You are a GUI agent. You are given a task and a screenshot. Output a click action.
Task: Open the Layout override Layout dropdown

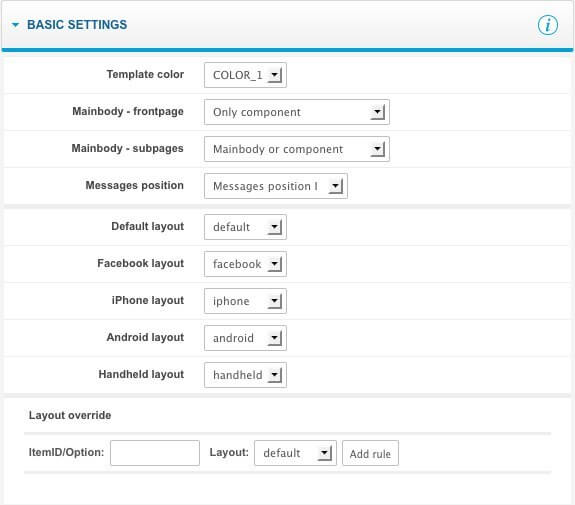pos(295,453)
